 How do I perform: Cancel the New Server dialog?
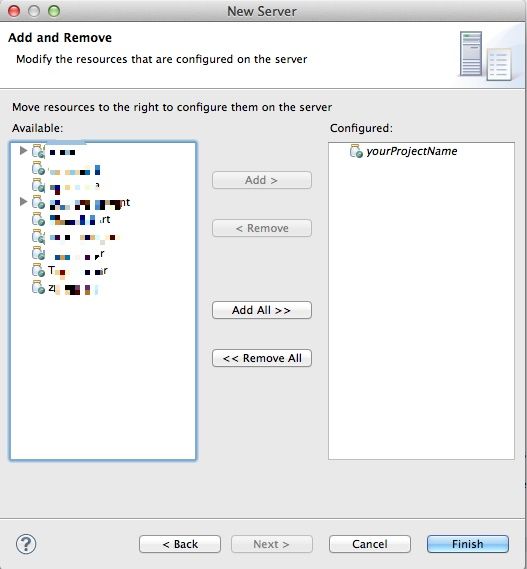(x=370, y=544)
